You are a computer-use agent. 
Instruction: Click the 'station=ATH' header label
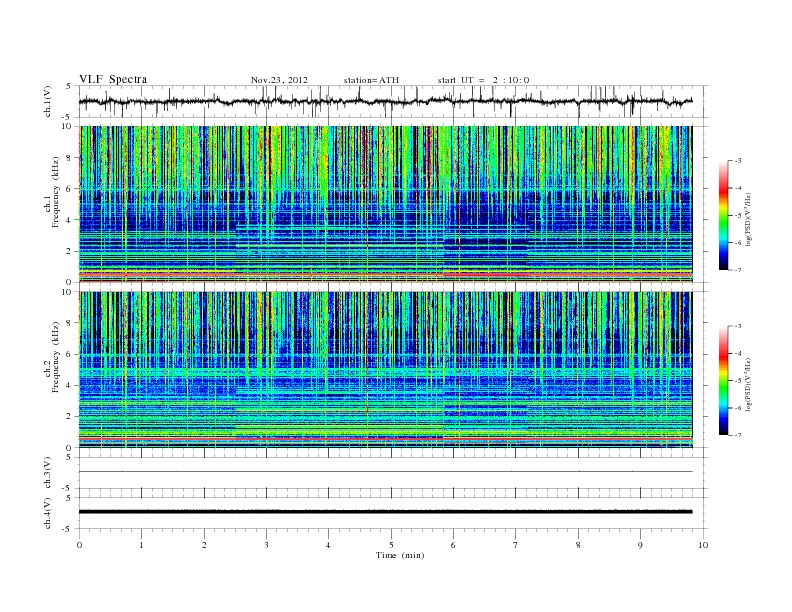coord(371,80)
